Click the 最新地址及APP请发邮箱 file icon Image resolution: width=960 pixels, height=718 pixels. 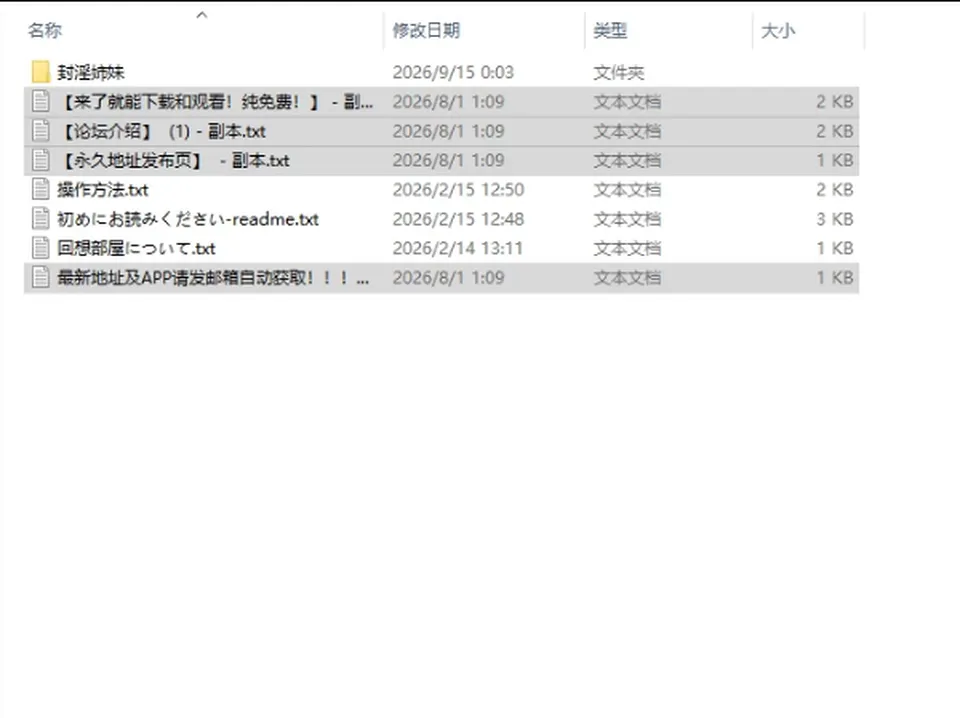(x=40, y=278)
